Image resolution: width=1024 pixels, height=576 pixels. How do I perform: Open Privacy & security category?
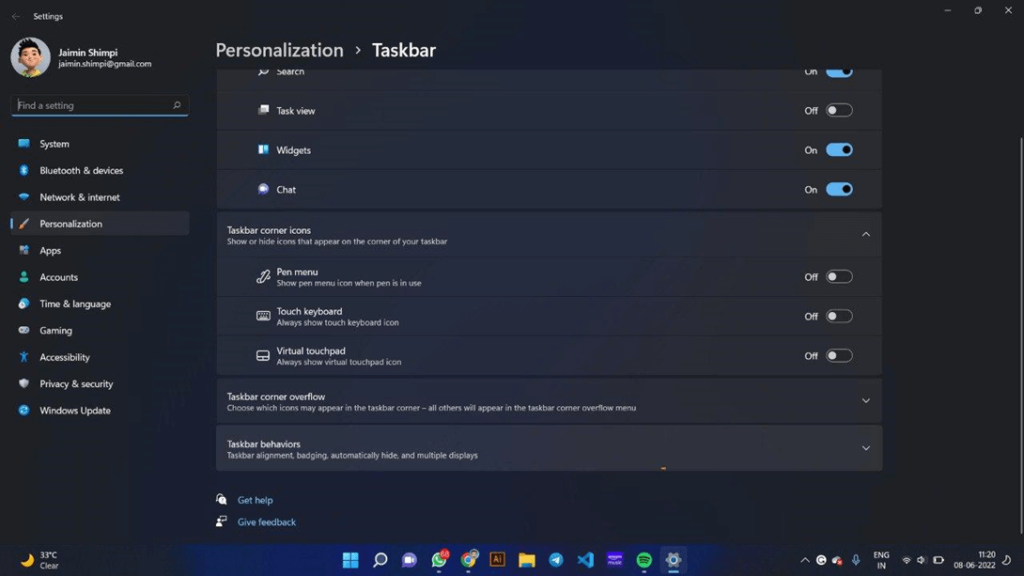click(x=100, y=384)
